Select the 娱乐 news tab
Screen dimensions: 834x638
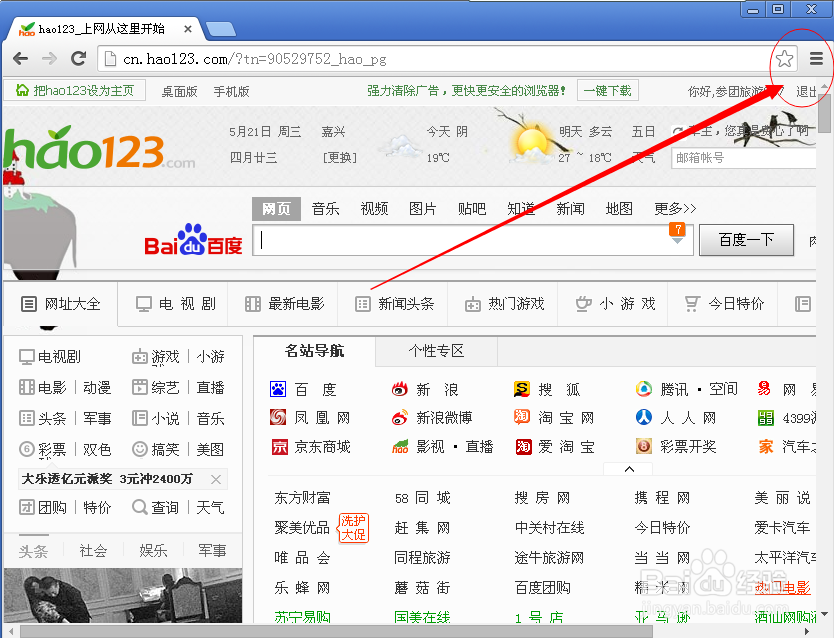tap(153, 551)
